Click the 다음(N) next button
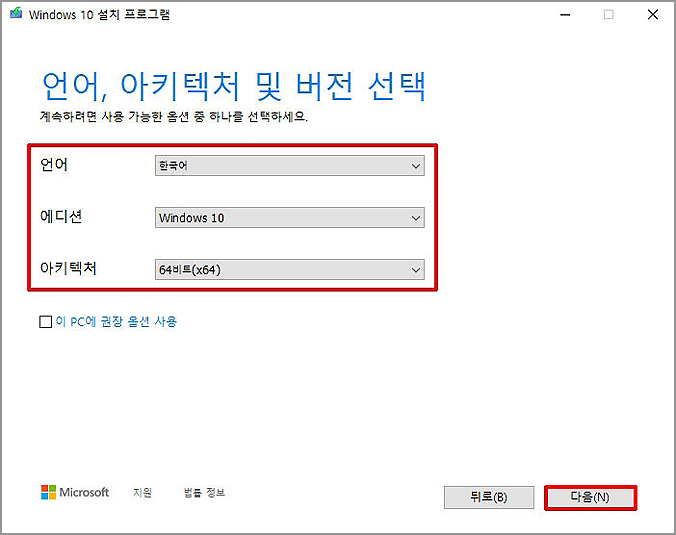 coord(590,497)
